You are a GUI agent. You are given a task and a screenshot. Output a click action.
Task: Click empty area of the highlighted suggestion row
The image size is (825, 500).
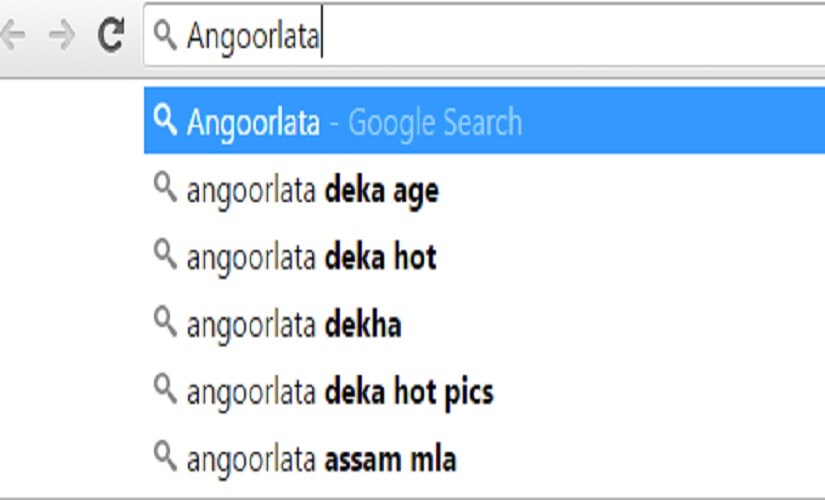pyautogui.click(x=673, y=121)
